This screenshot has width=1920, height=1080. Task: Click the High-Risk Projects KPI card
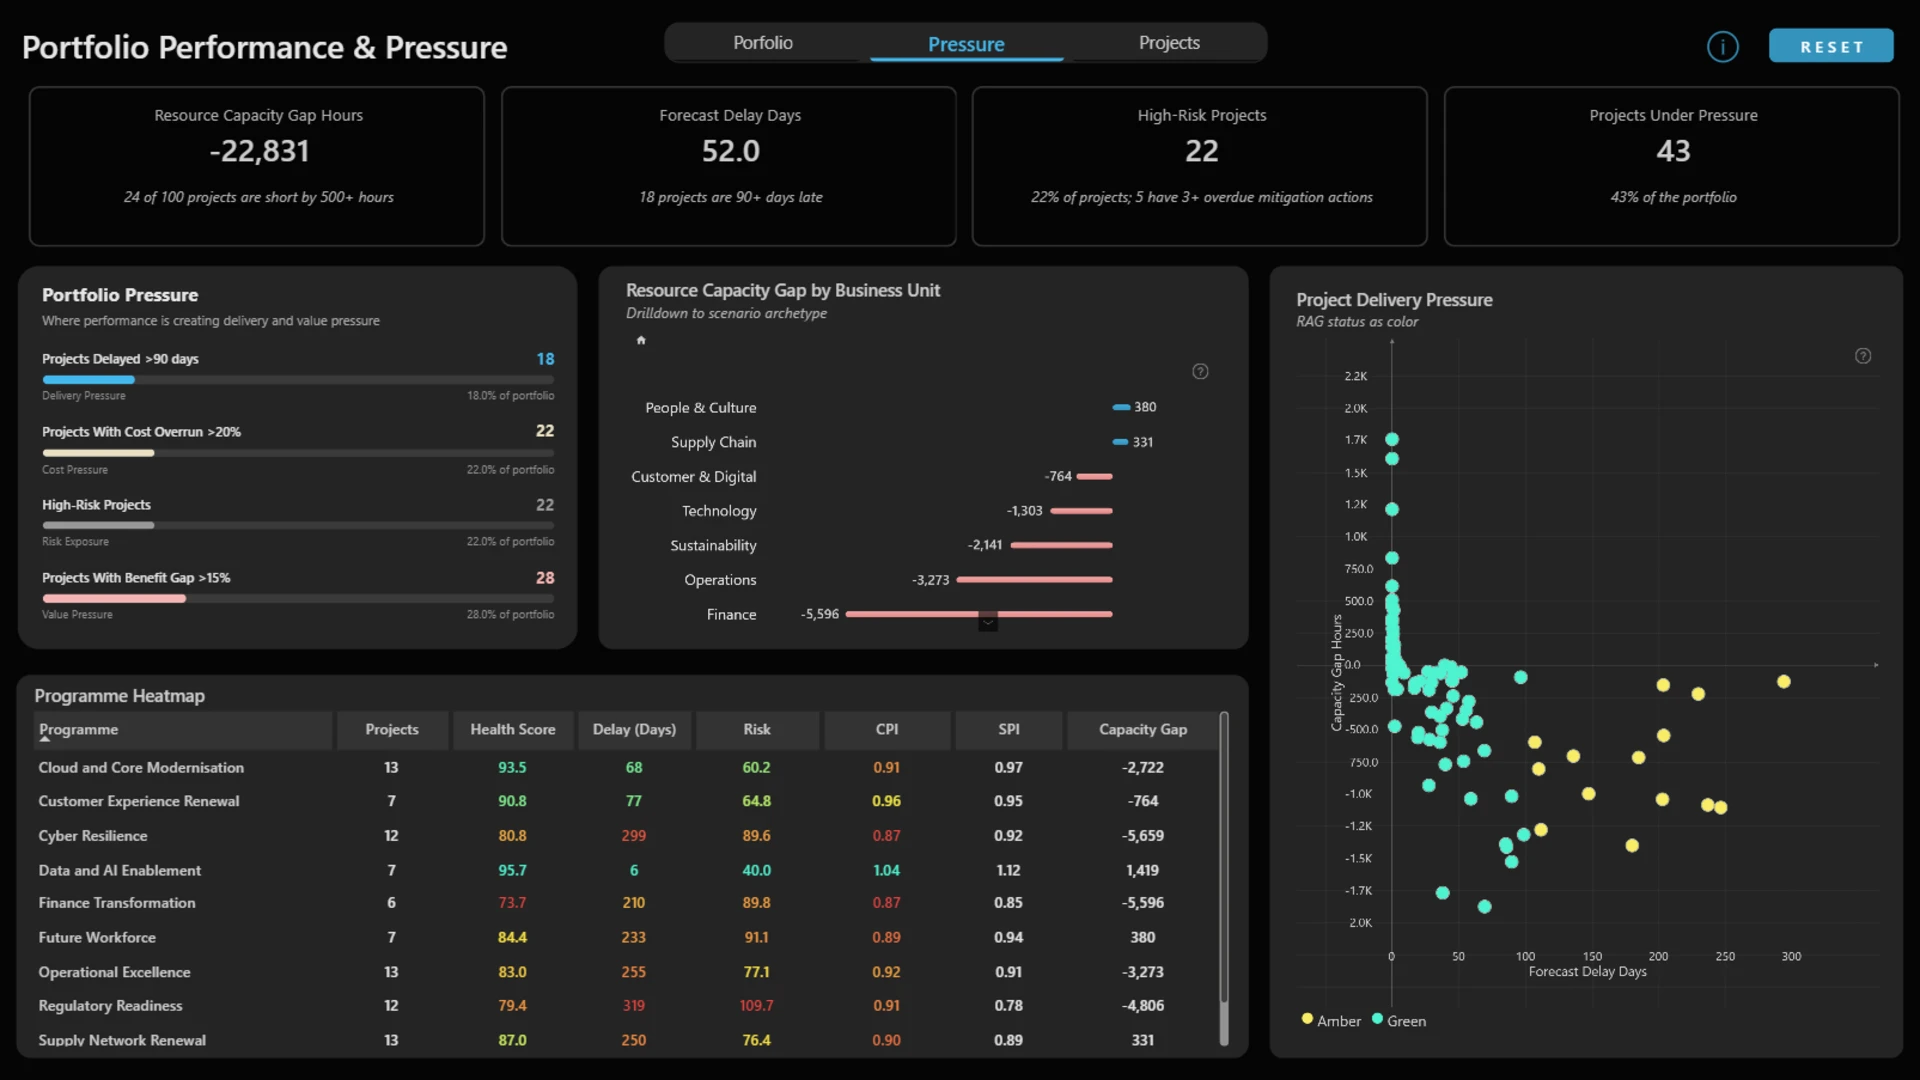(1200, 166)
